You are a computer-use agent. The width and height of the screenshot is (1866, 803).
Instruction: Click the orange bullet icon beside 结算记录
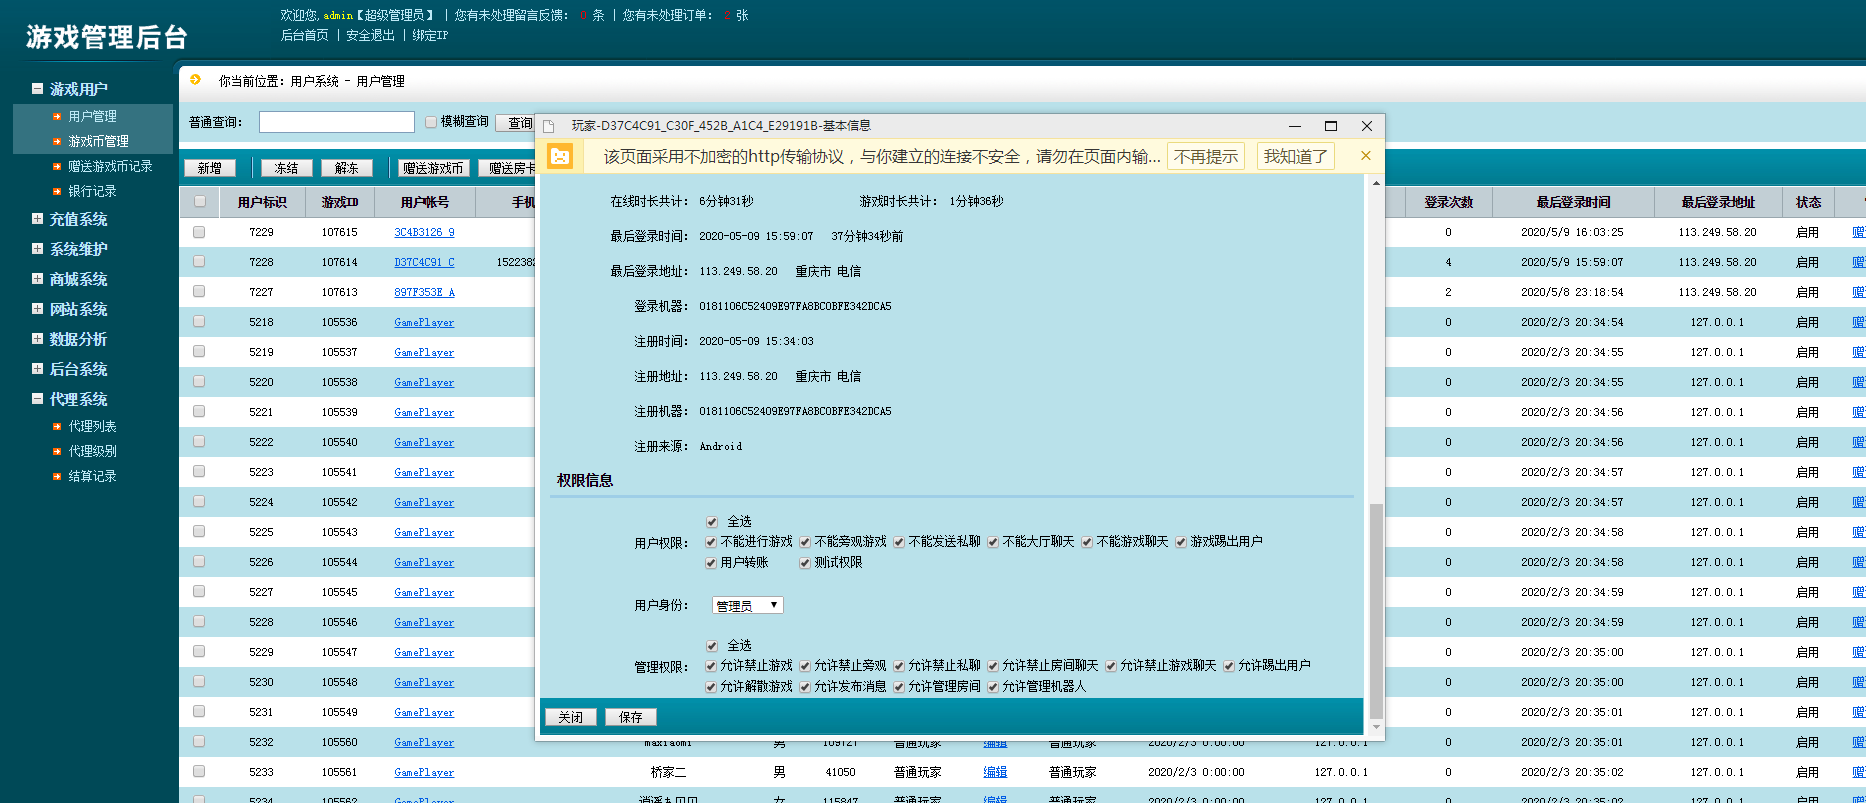point(57,477)
